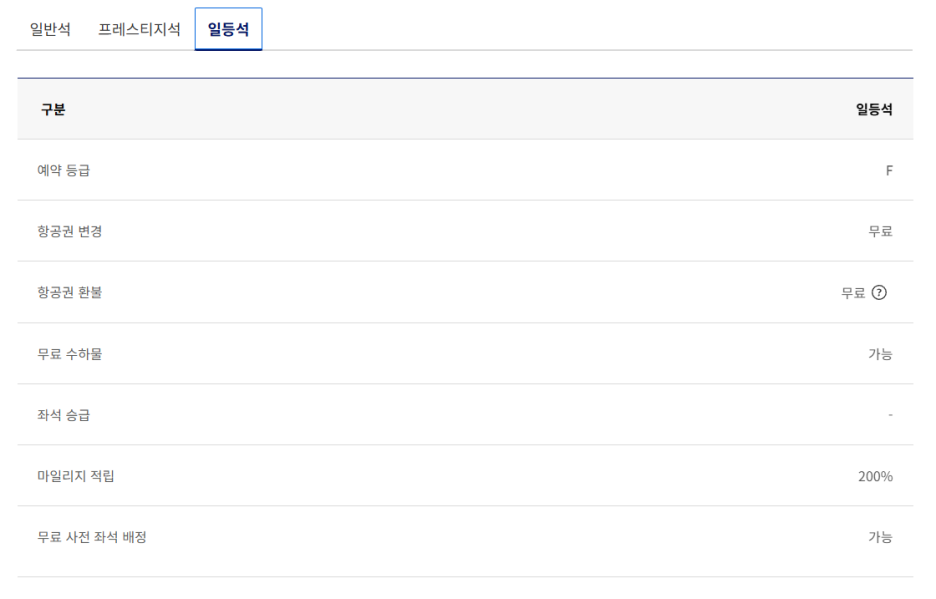Select the 항공권 변경 row label
The width and height of the screenshot is (936, 599).
pos(69,232)
